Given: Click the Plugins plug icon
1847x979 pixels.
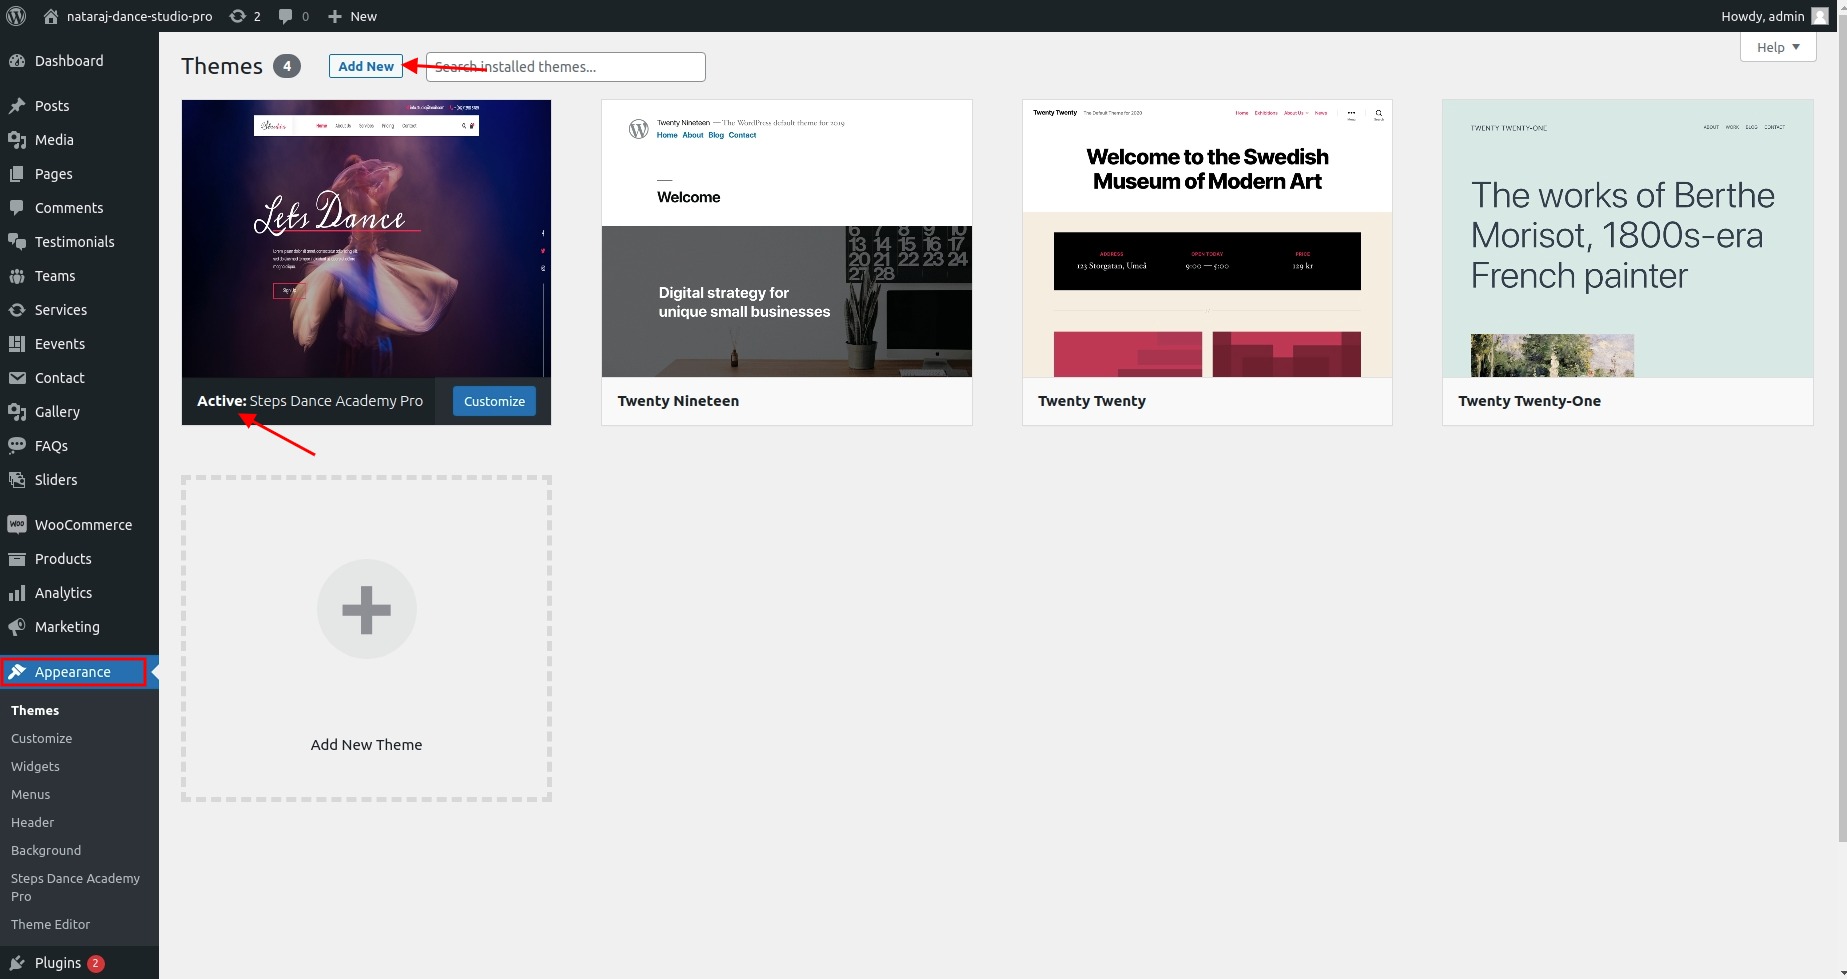Looking at the screenshot, I should click(17, 963).
